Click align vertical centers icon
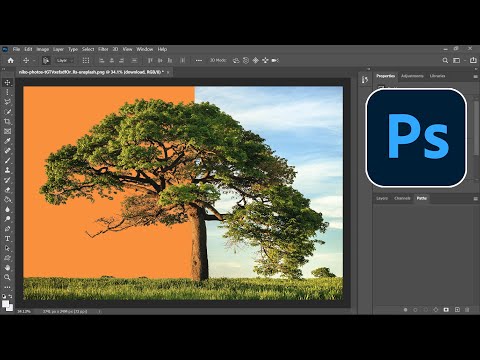This screenshot has height=360, width=480. point(160,60)
